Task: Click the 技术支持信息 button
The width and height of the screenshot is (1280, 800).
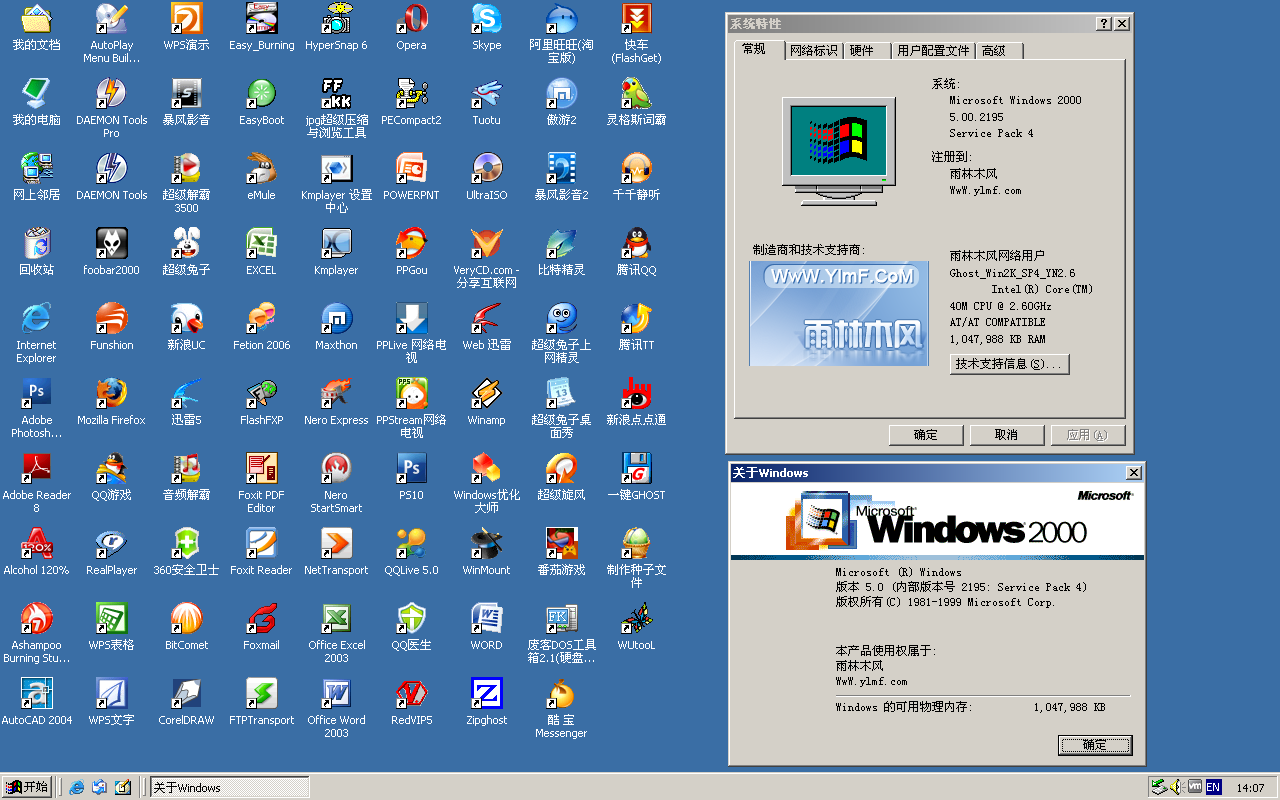Action: pos(1009,364)
